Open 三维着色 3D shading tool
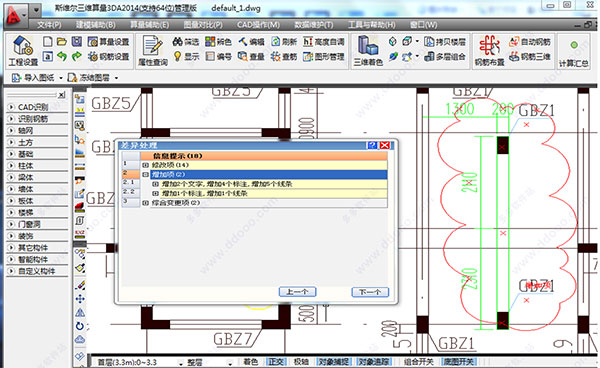The height and width of the screenshot is (368, 600). pyautogui.click(x=368, y=50)
